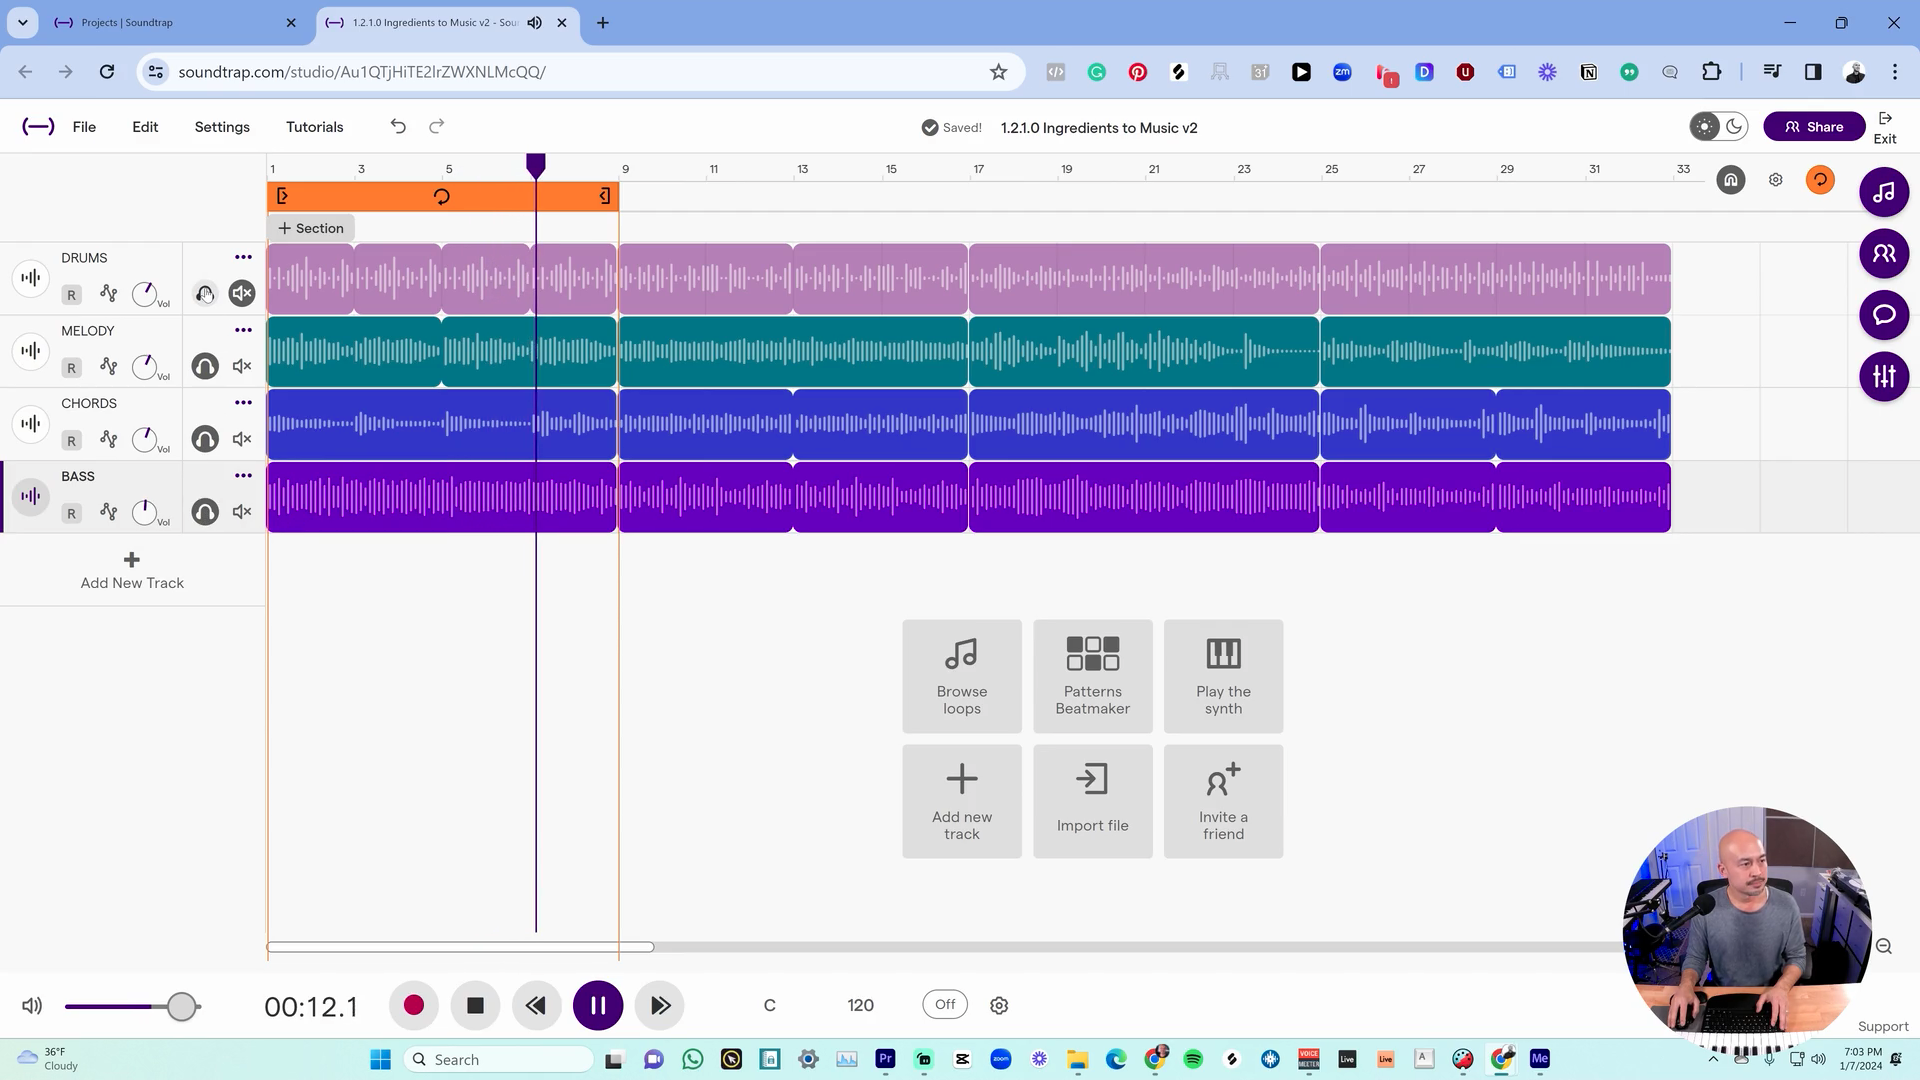Open the collaborators panel icon

1884,254
